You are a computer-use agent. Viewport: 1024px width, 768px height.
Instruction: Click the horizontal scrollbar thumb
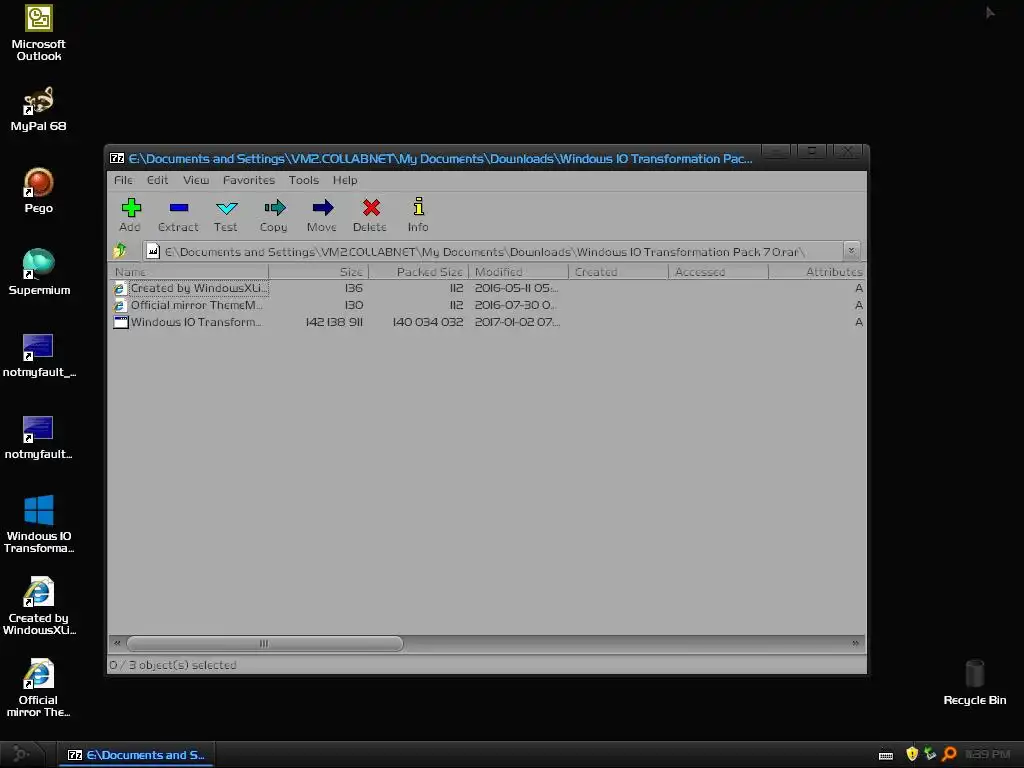click(x=264, y=643)
